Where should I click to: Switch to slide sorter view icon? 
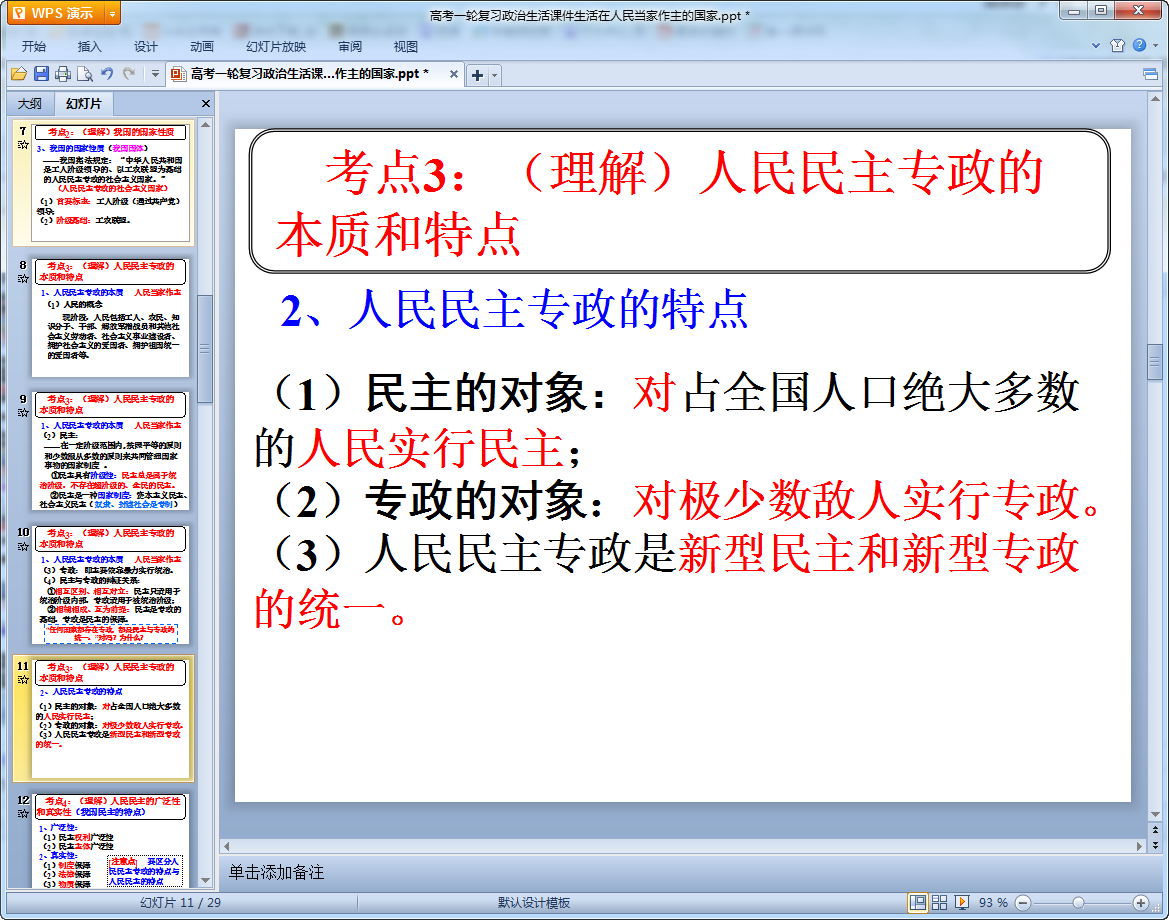(x=939, y=902)
